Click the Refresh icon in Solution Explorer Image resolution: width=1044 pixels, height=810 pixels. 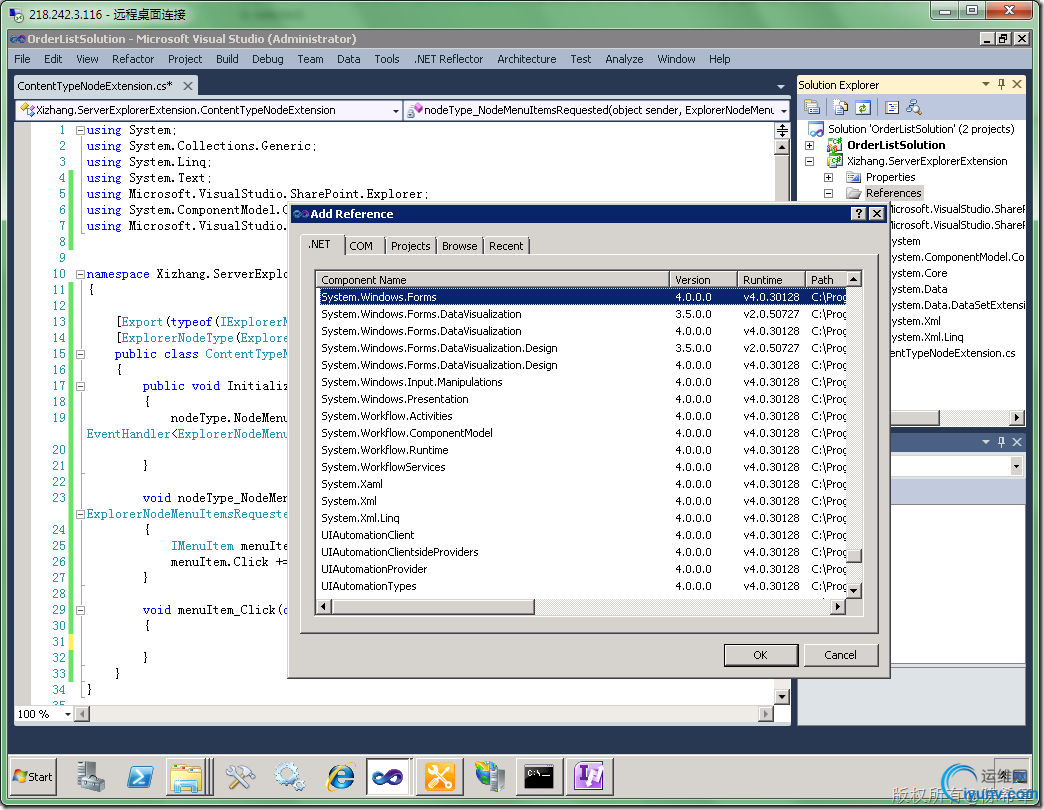pos(862,107)
